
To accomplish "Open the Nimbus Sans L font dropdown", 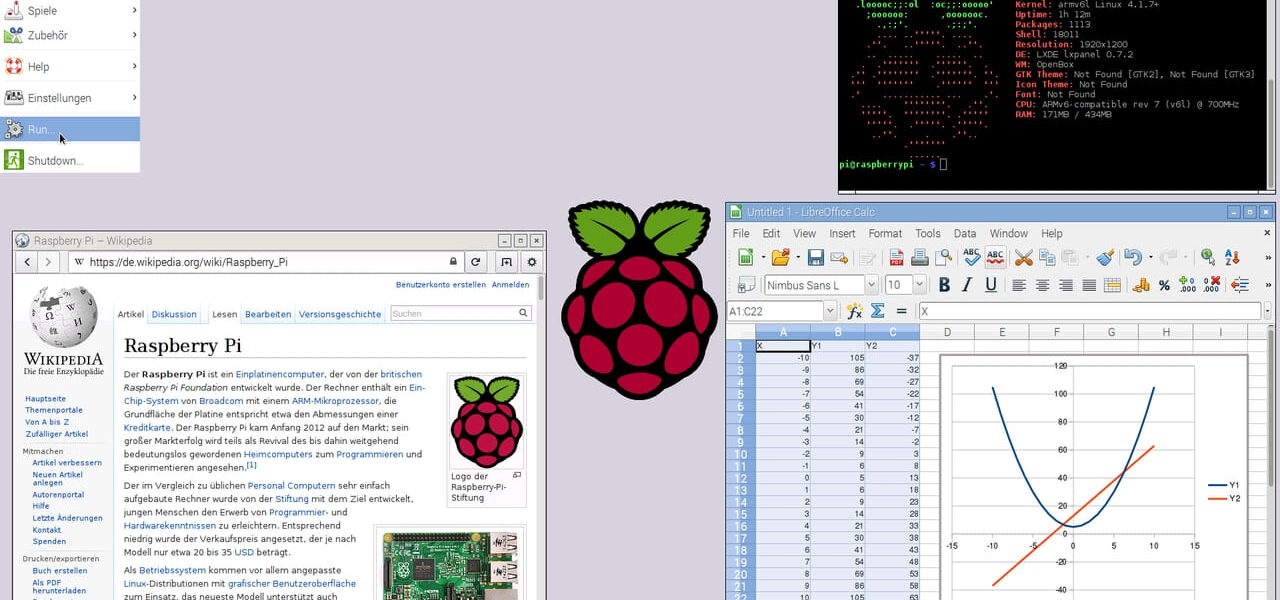I will point(871,285).
